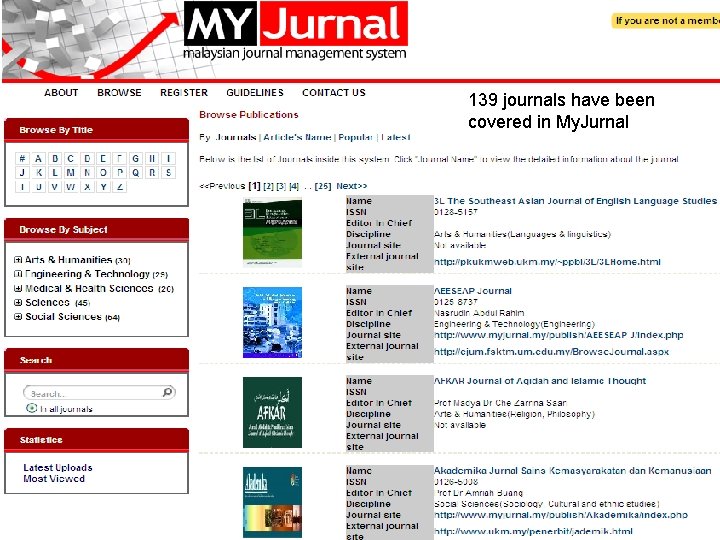Open the AEESEAP Journal cover thumbnail
The image size is (720, 540).
click(272, 322)
